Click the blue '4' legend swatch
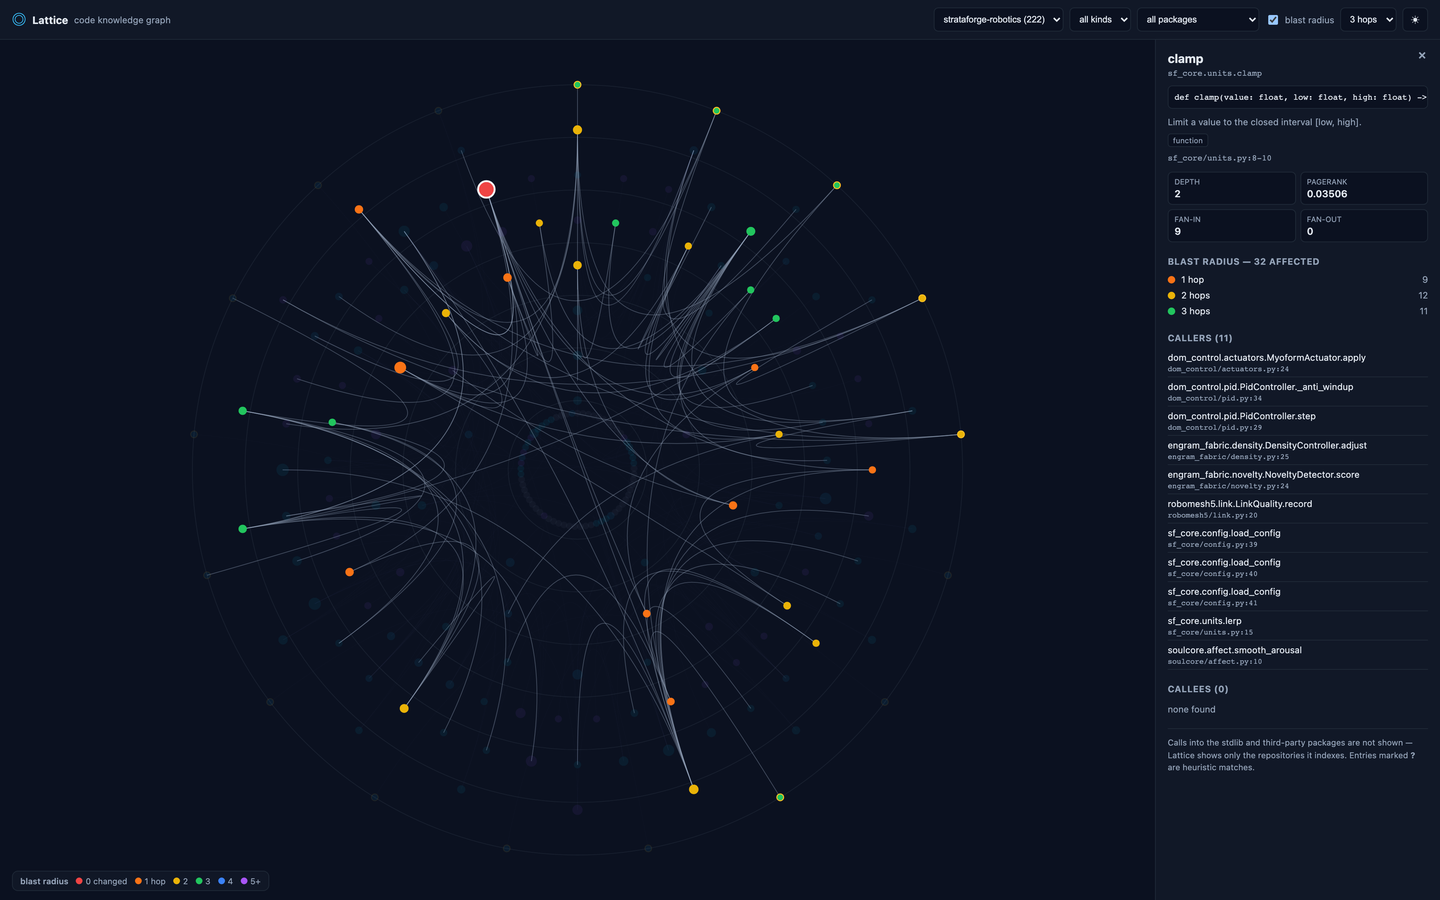This screenshot has height=900, width=1440. 221,881
